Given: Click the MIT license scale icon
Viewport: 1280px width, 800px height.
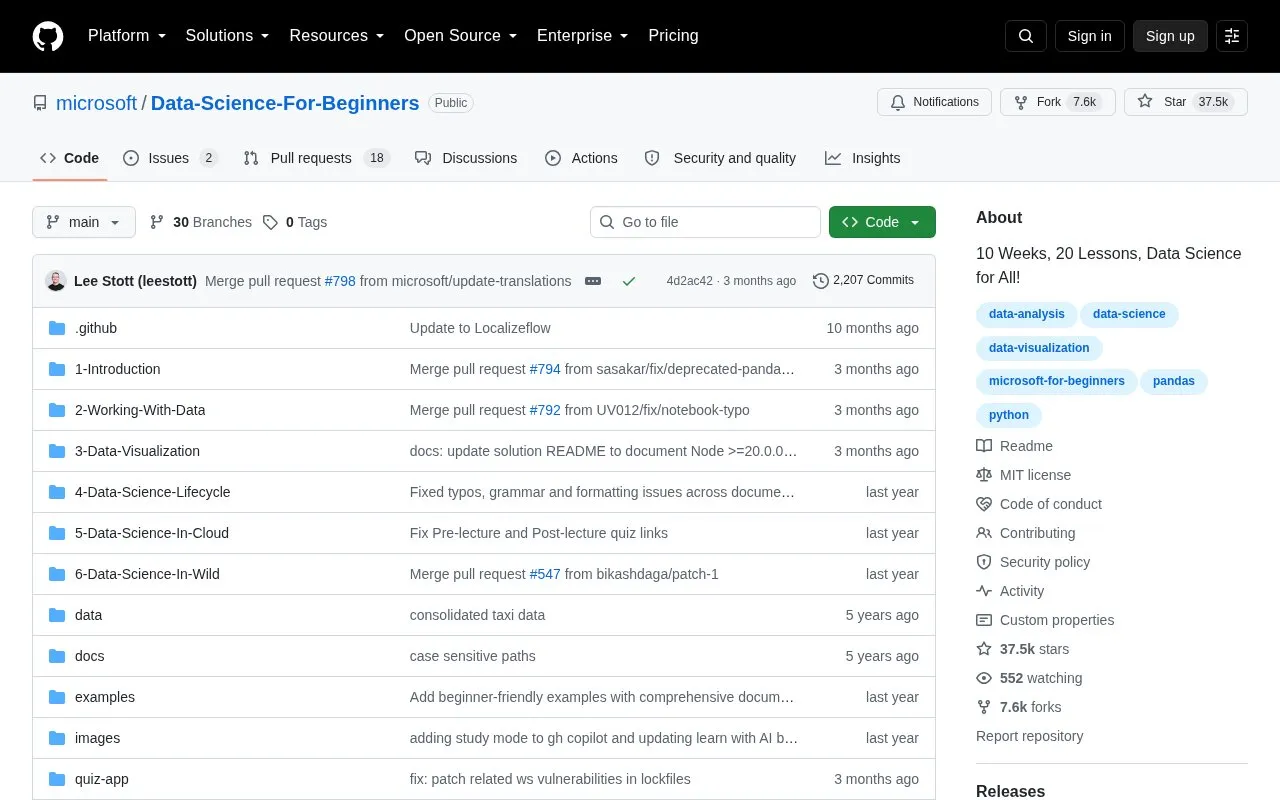Looking at the screenshot, I should (x=984, y=475).
